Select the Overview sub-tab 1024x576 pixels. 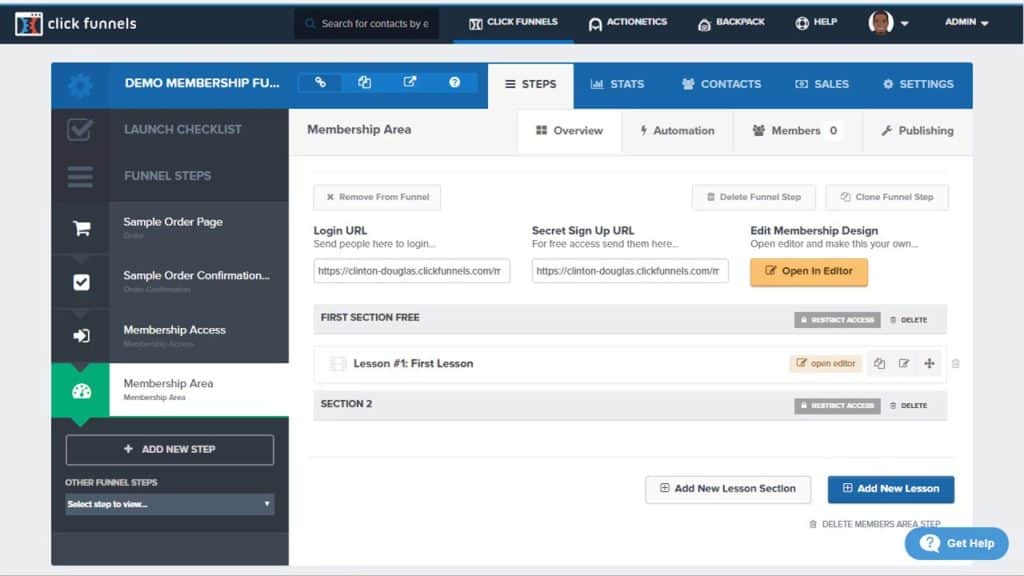click(569, 131)
